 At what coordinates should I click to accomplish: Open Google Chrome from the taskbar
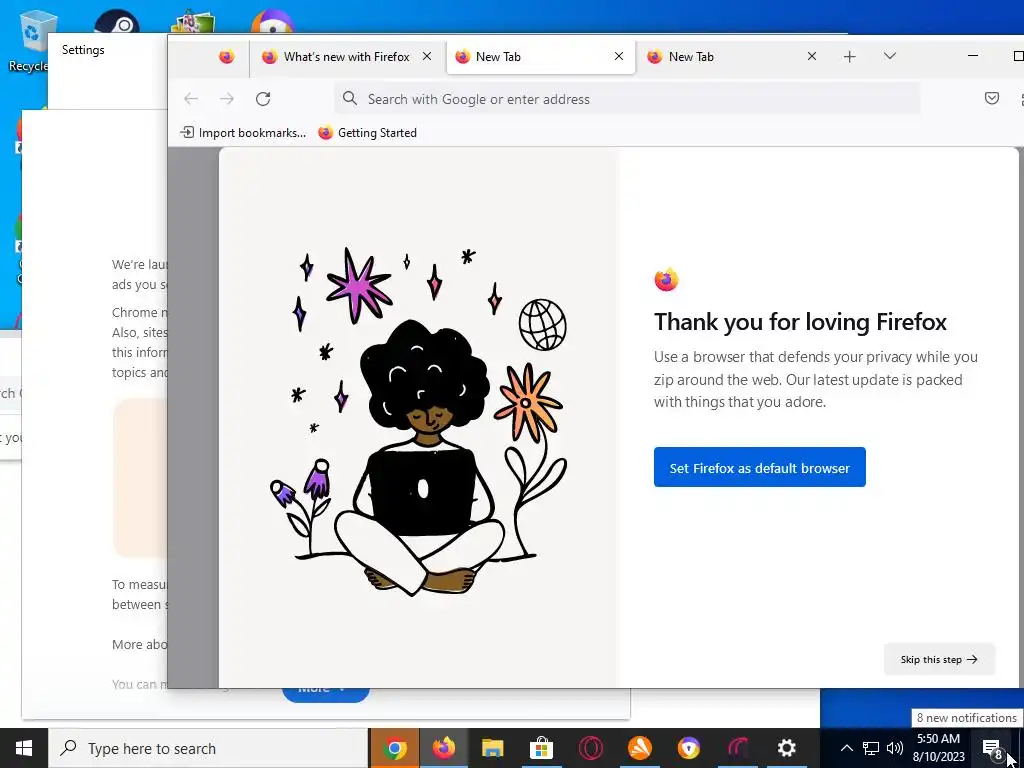395,748
